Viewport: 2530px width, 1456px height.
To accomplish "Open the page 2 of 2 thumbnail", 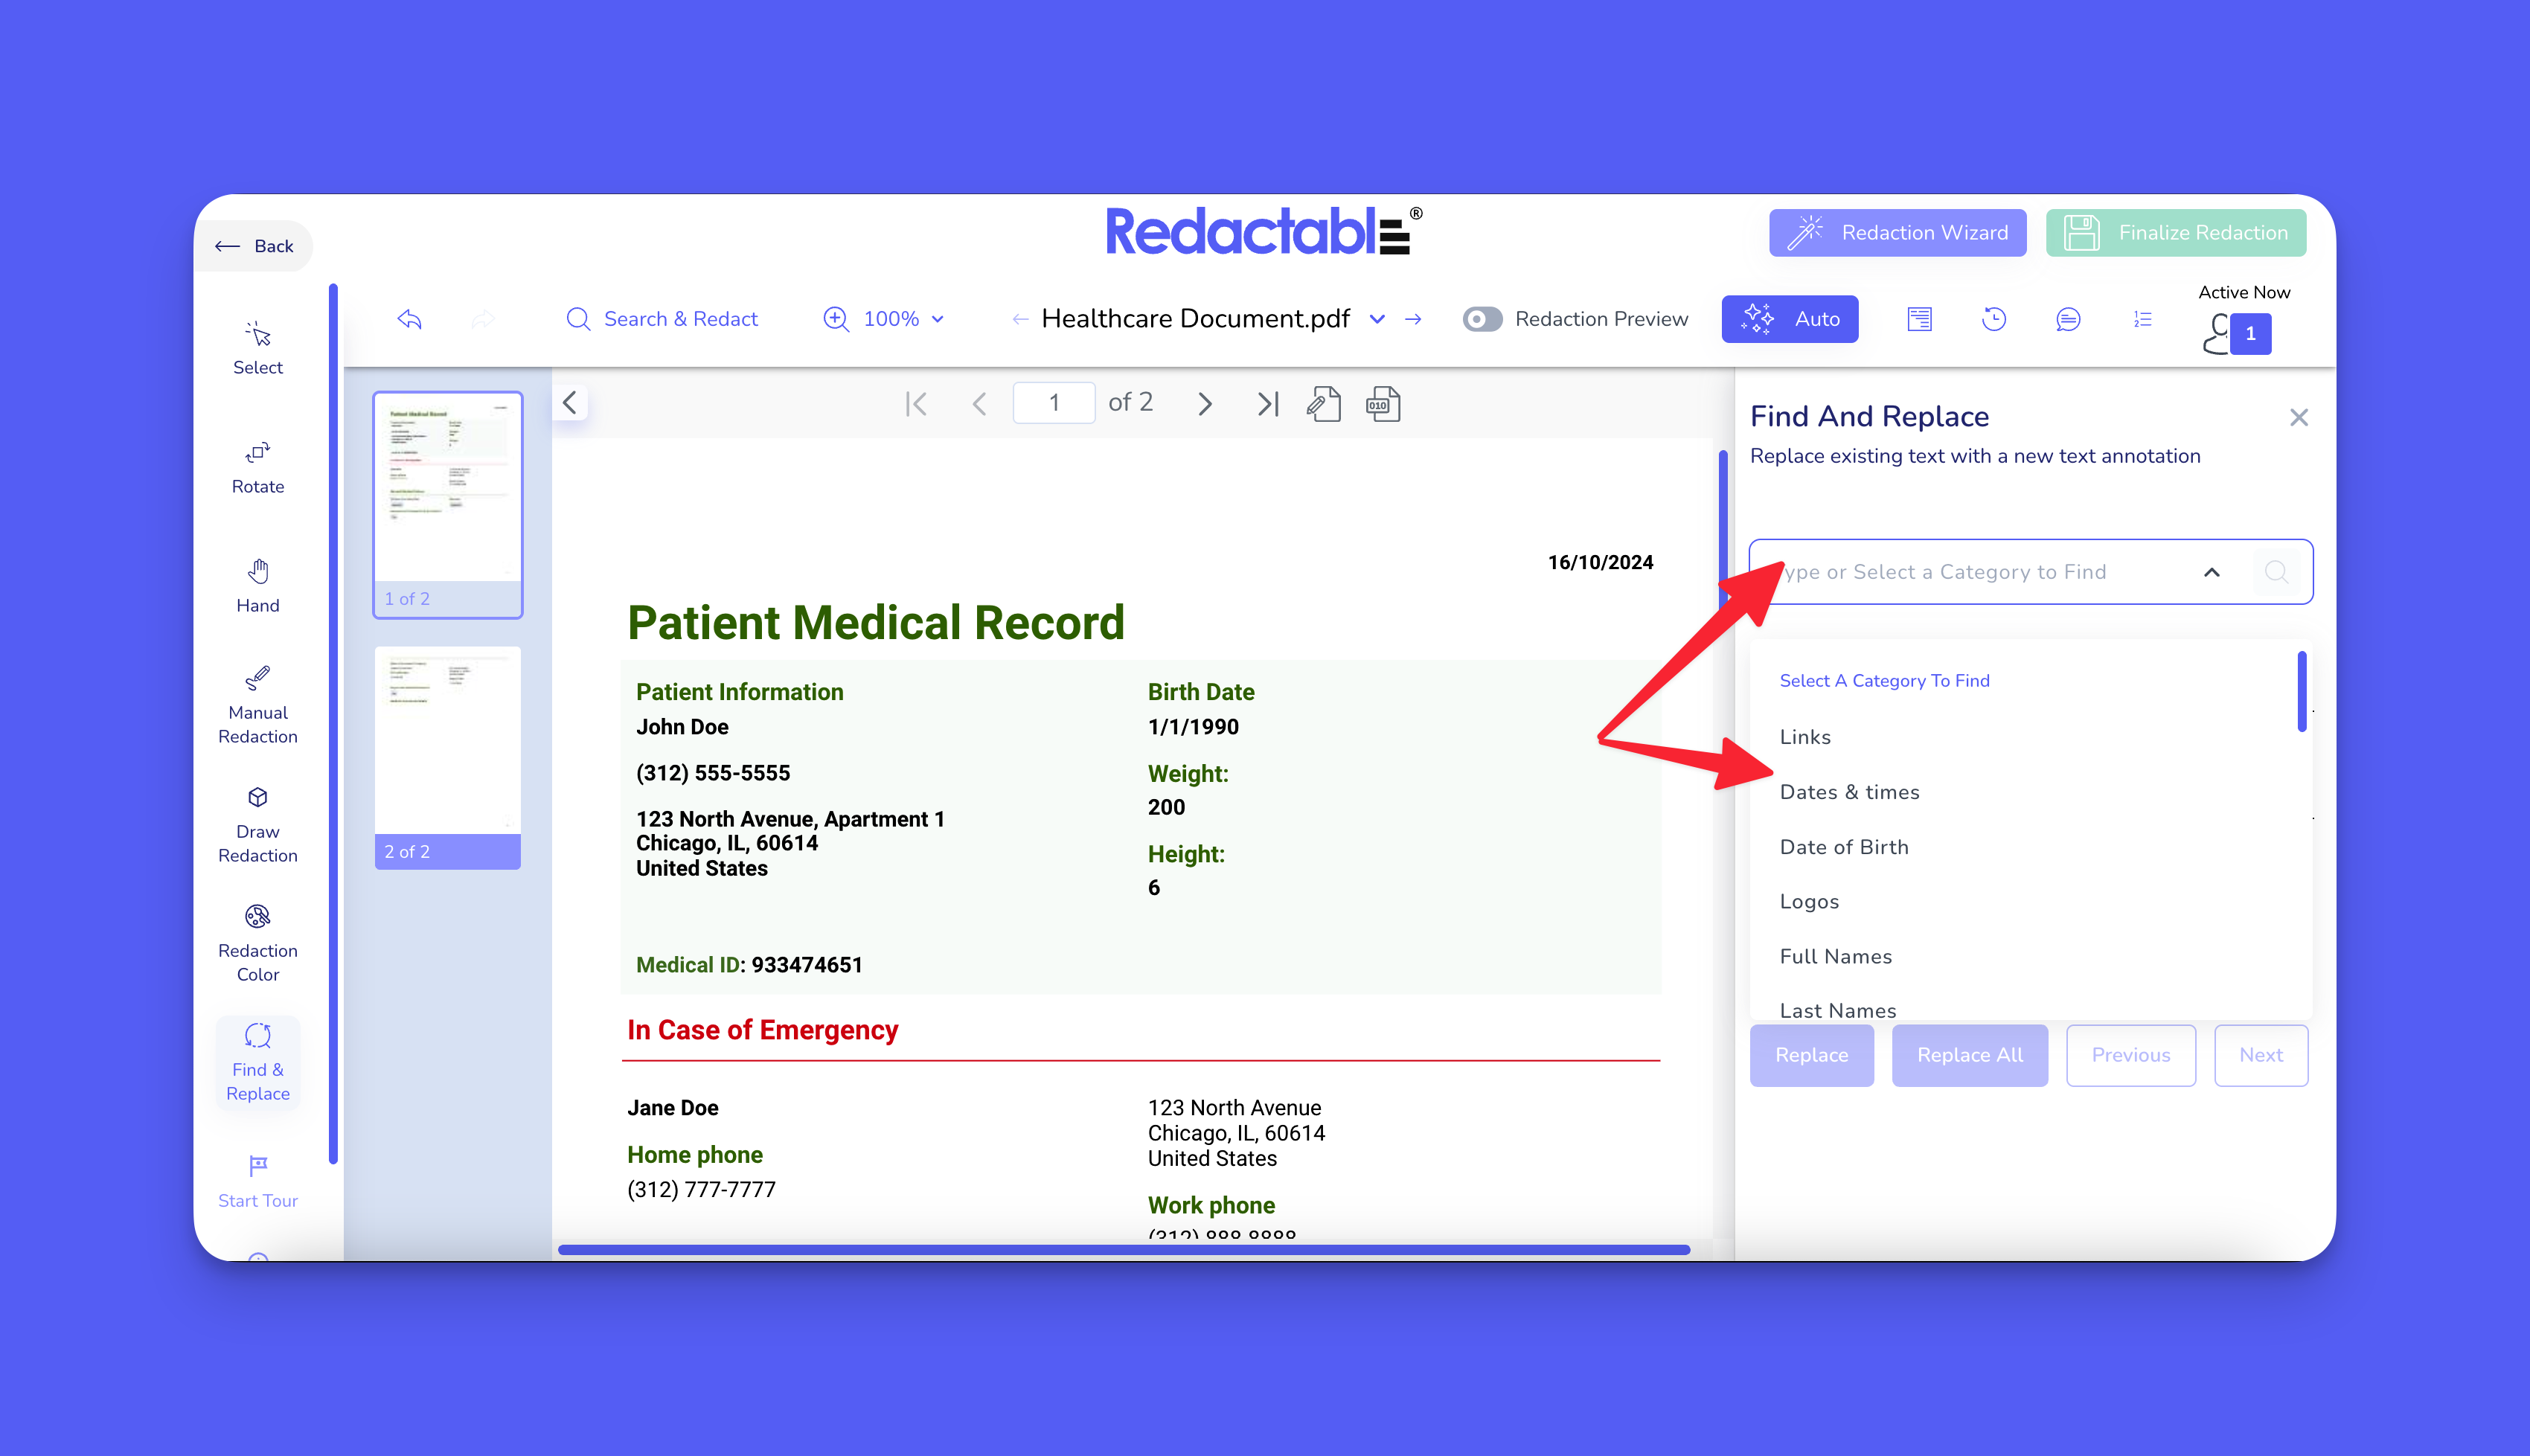I will pyautogui.click(x=447, y=755).
